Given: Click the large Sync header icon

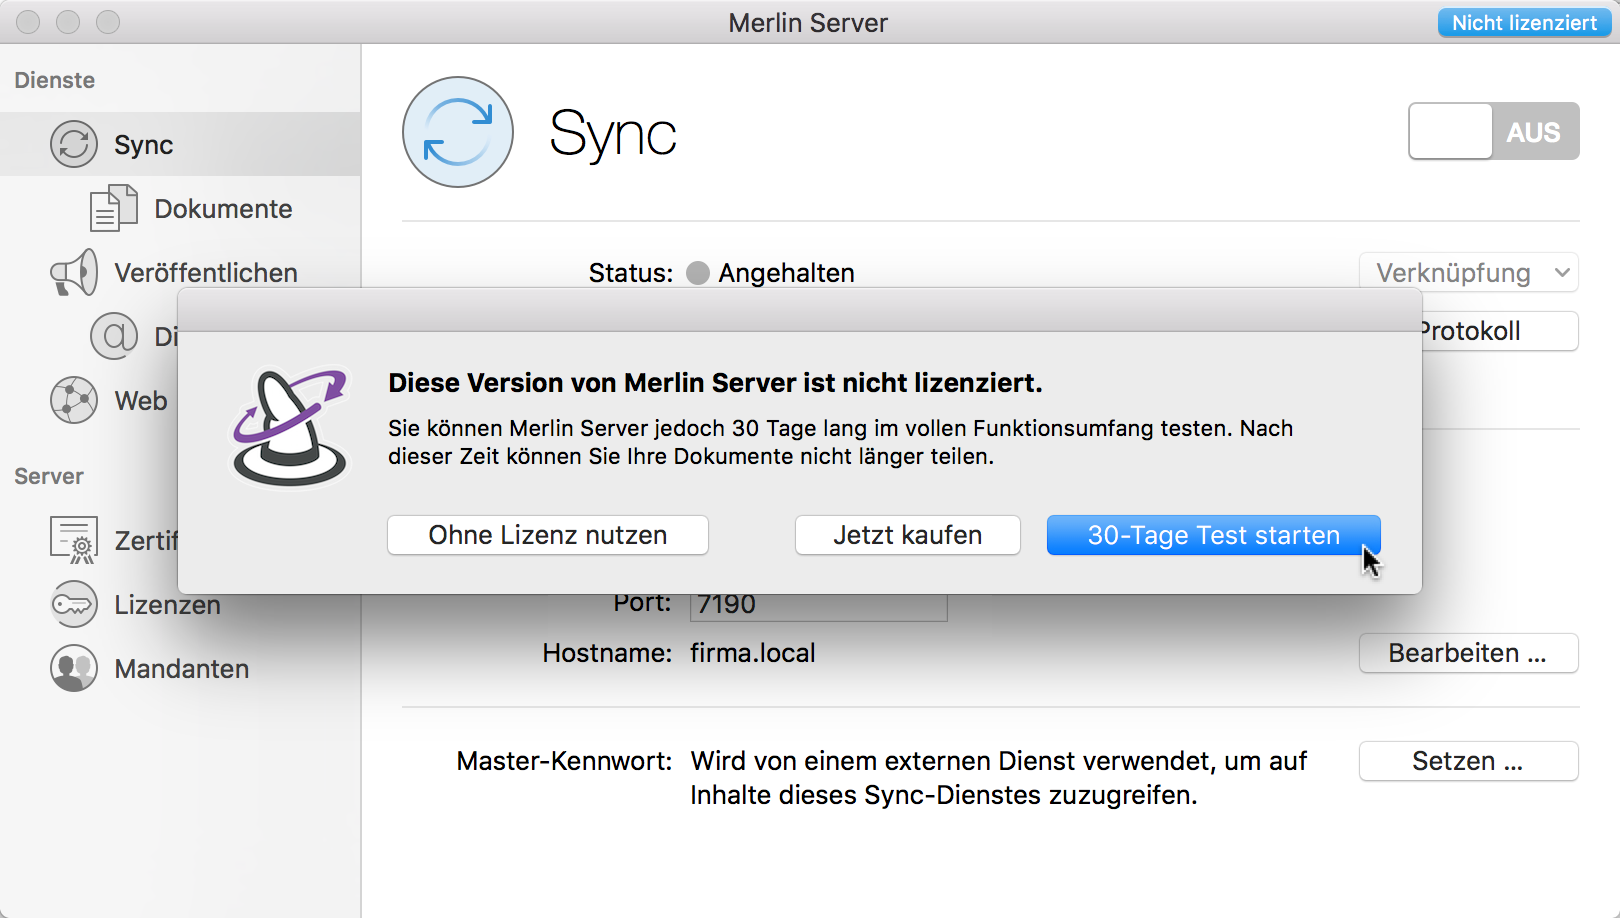Looking at the screenshot, I should pos(458,132).
